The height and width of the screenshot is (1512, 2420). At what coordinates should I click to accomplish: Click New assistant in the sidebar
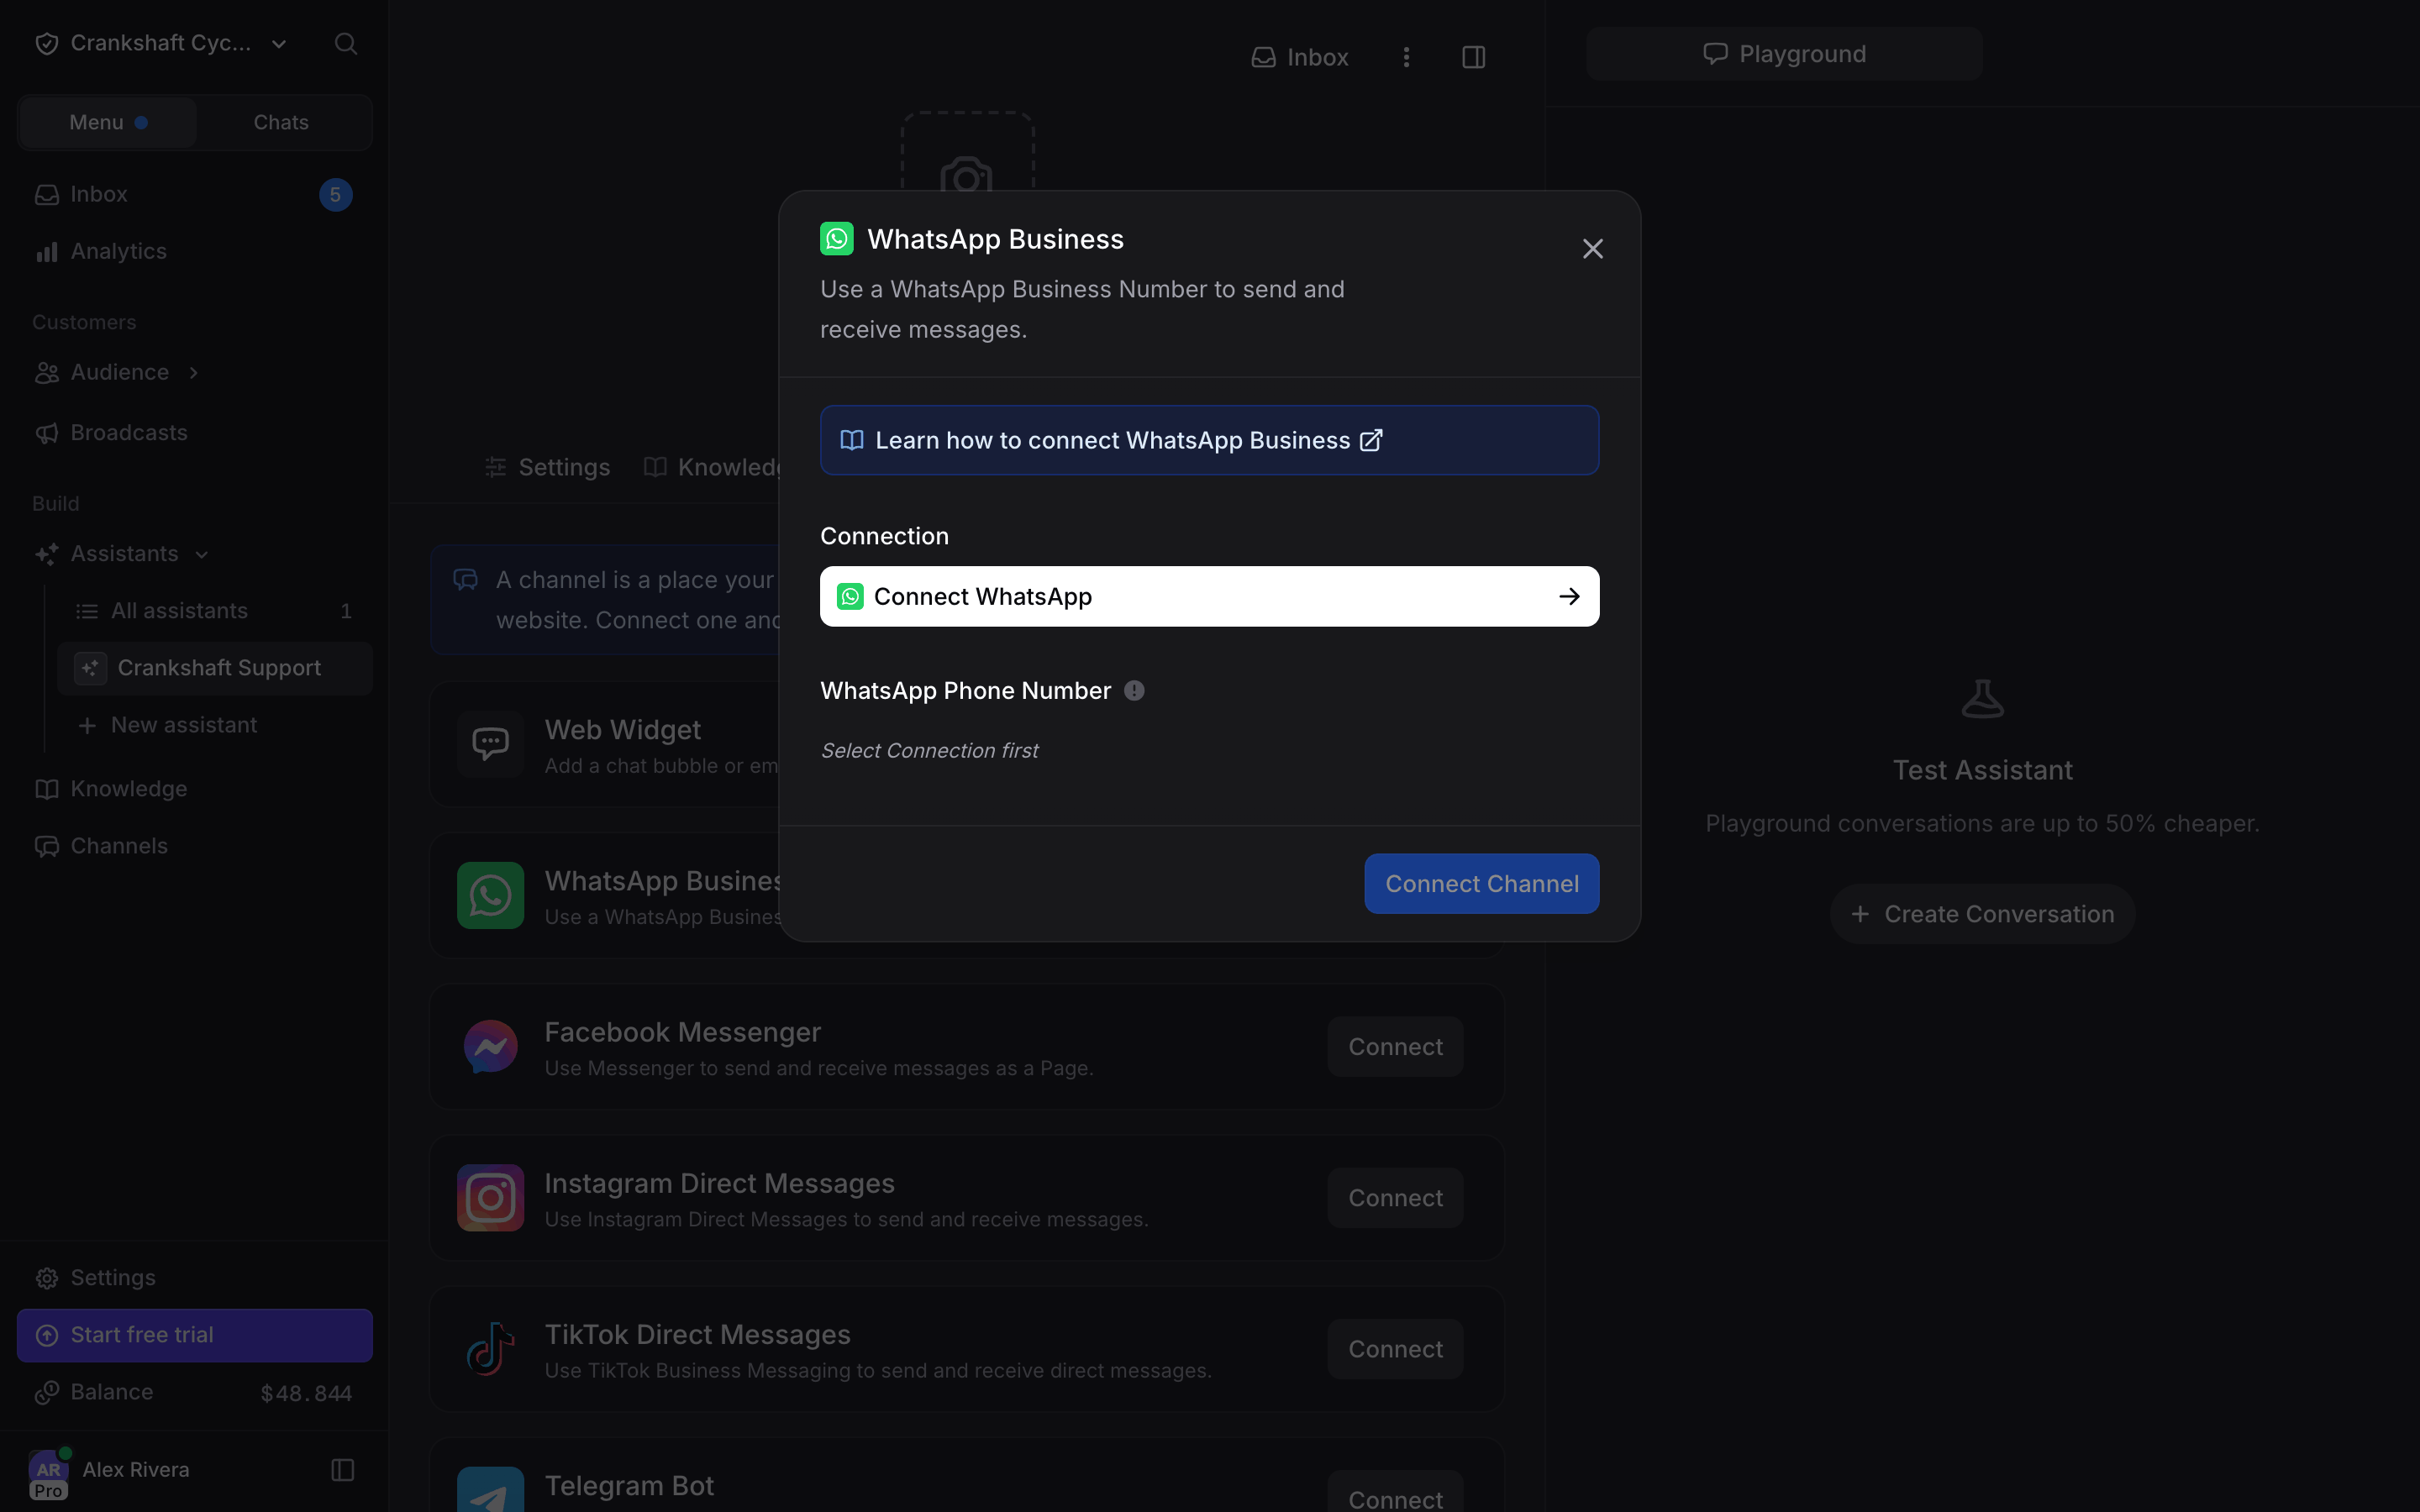pos(215,726)
